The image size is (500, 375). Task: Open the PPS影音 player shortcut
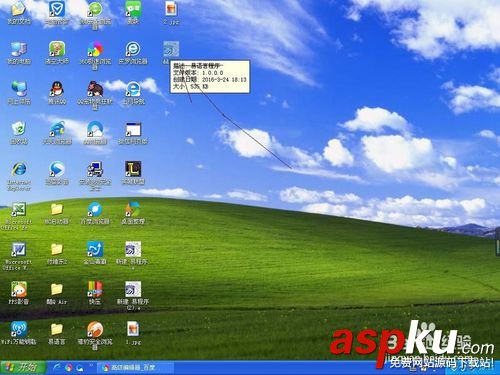tap(19, 293)
